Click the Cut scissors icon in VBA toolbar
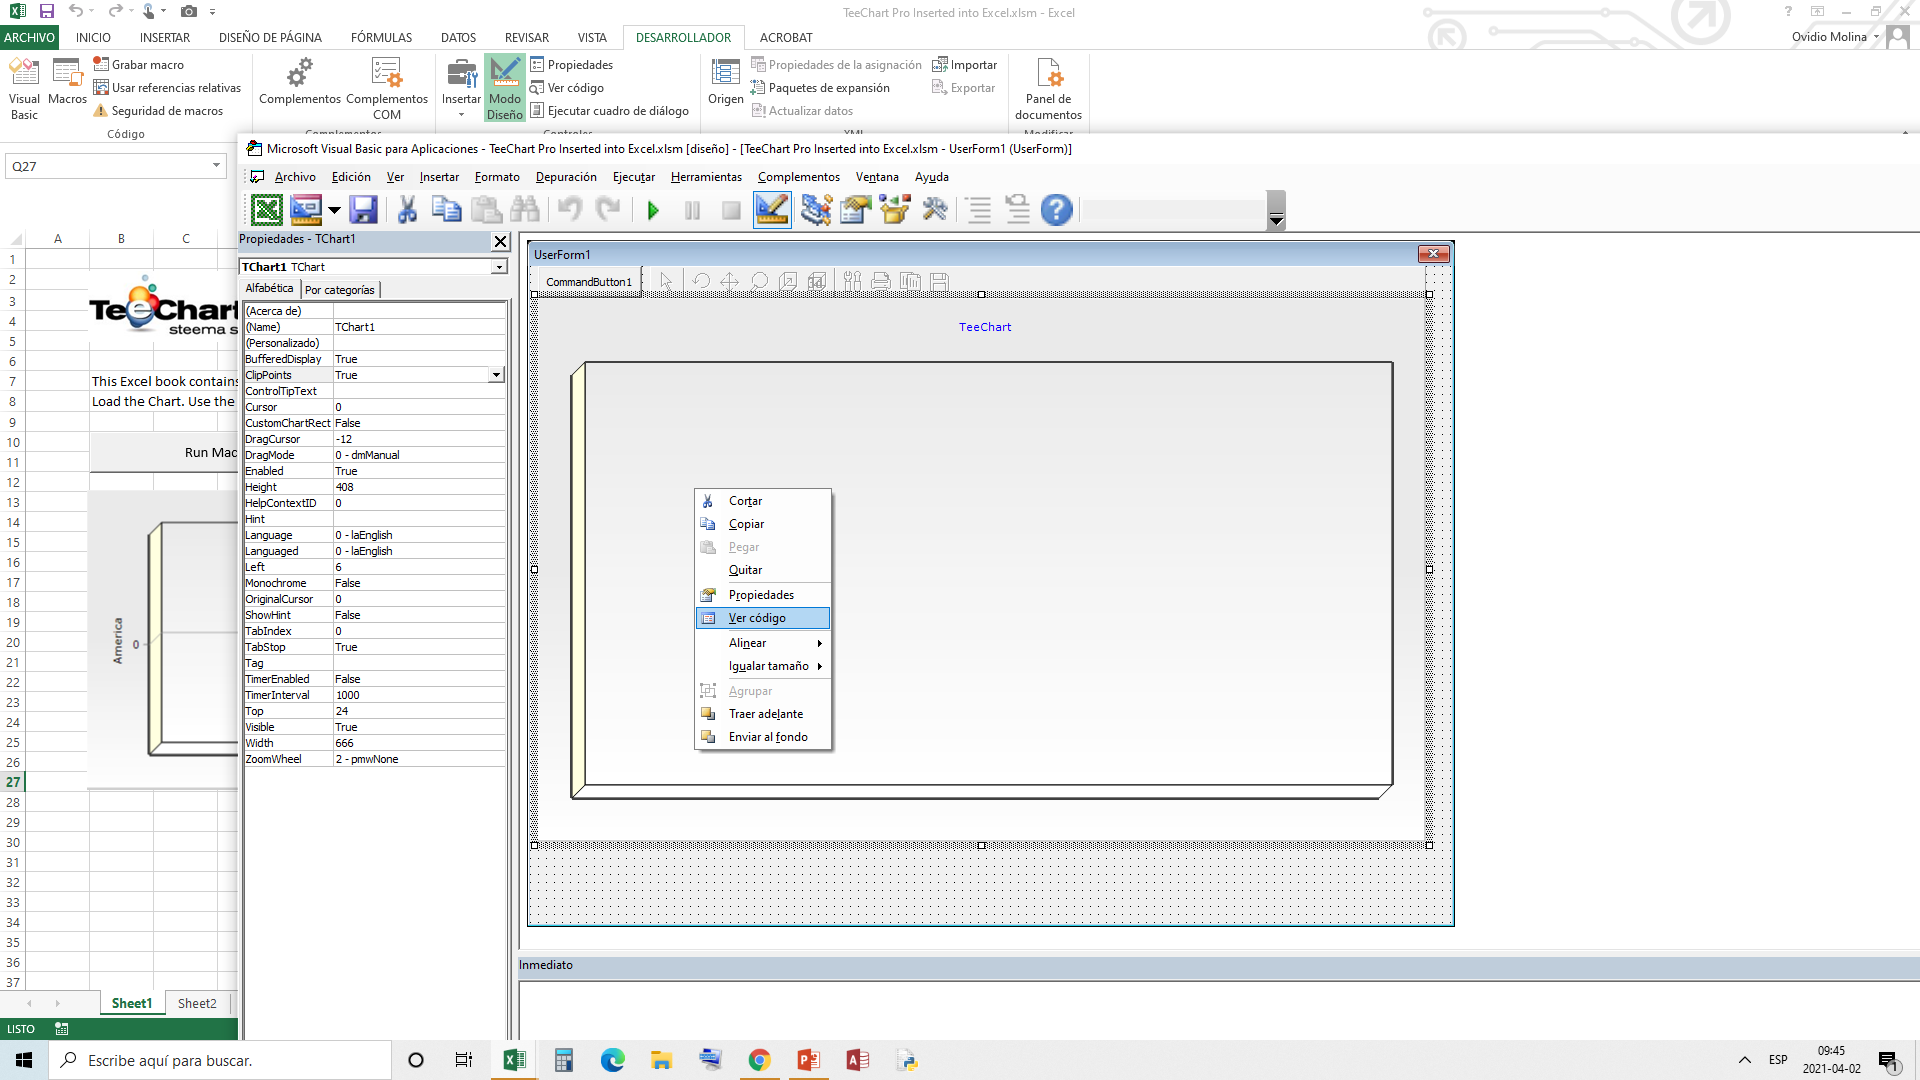Image resolution: width=1920 pixels, height=1080 pixels. pyautogui.click(x=407, y=210)
